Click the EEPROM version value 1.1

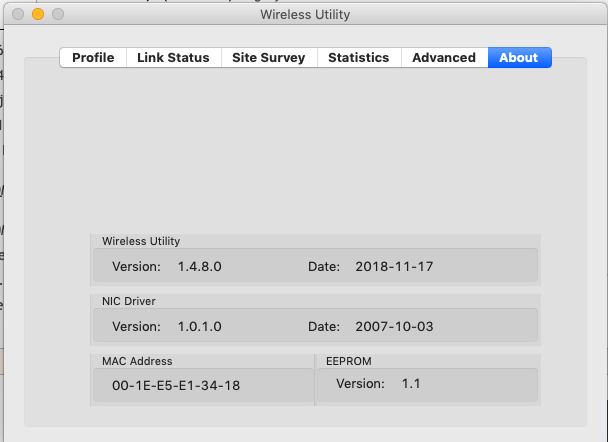[x=412, y=383]
